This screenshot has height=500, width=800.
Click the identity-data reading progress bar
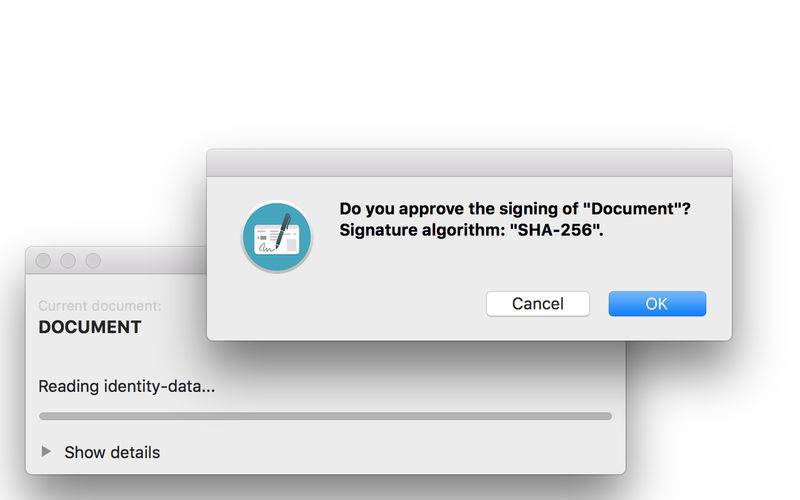click(326, 416)
